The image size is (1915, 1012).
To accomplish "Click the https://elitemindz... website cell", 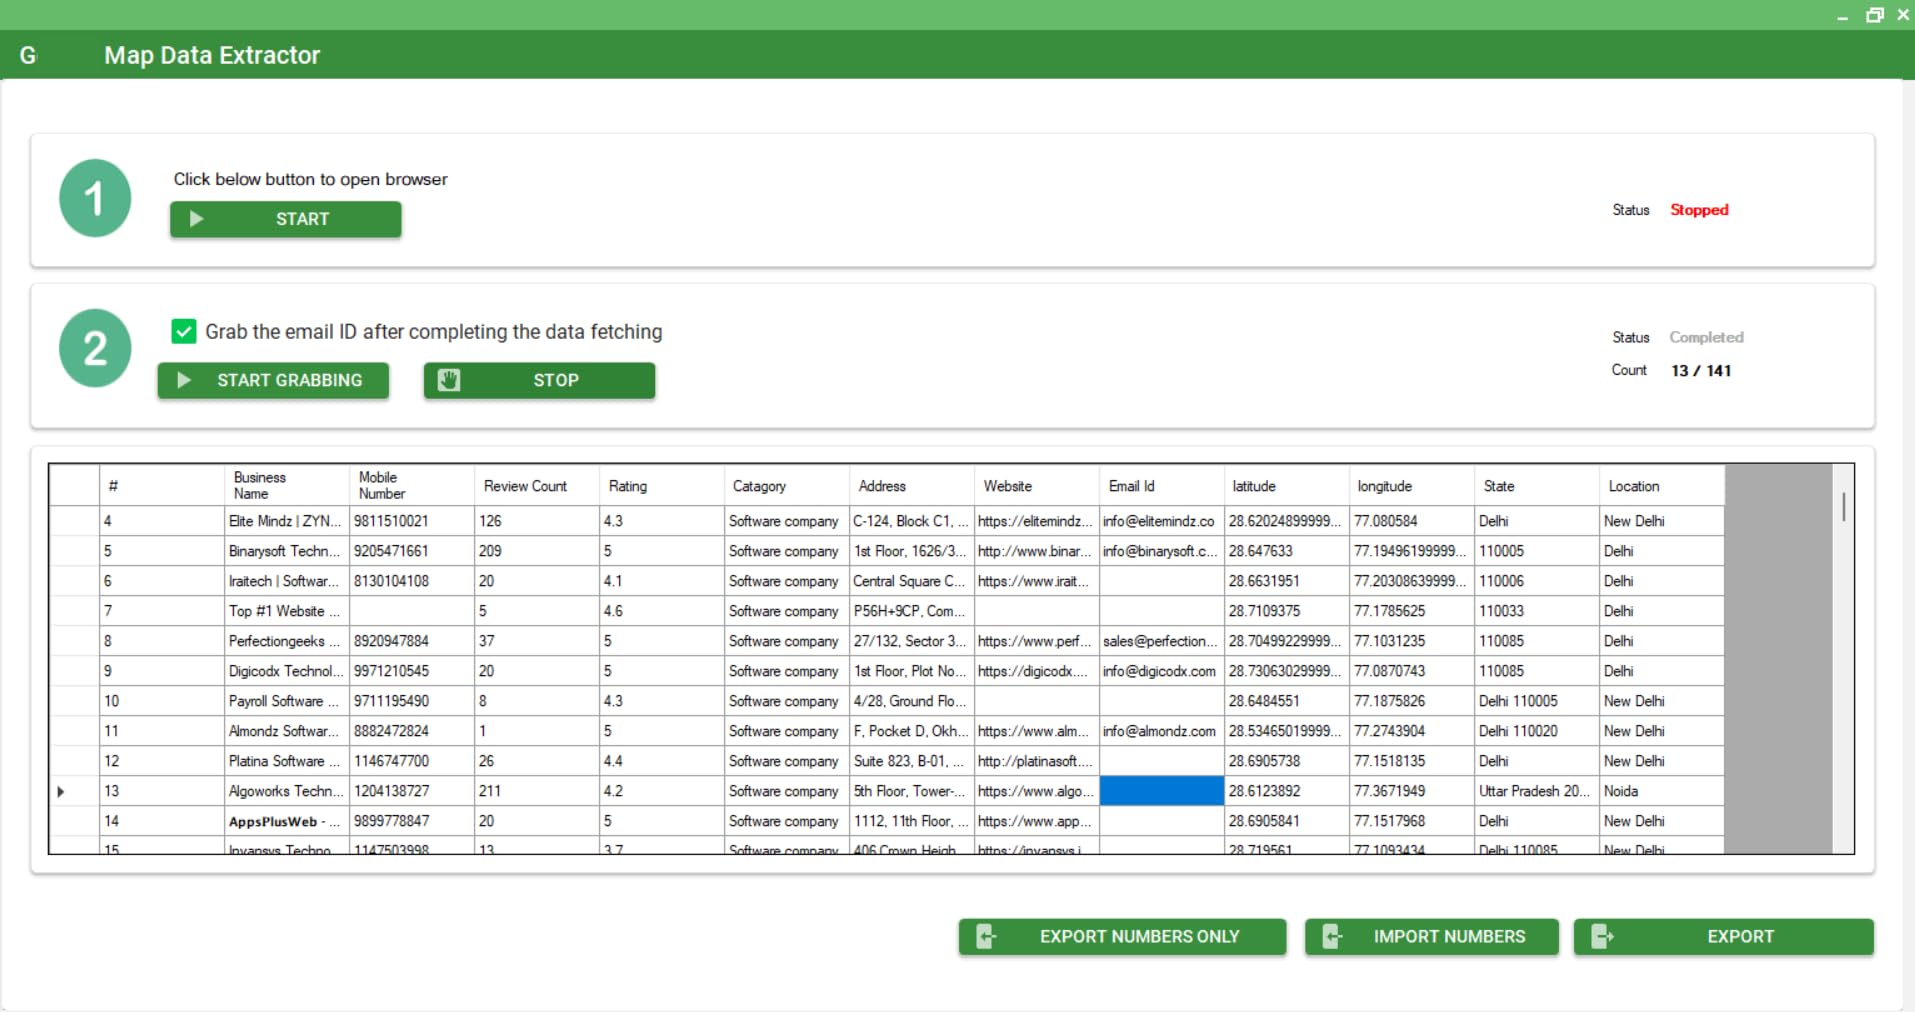I will pos(1037,521).
